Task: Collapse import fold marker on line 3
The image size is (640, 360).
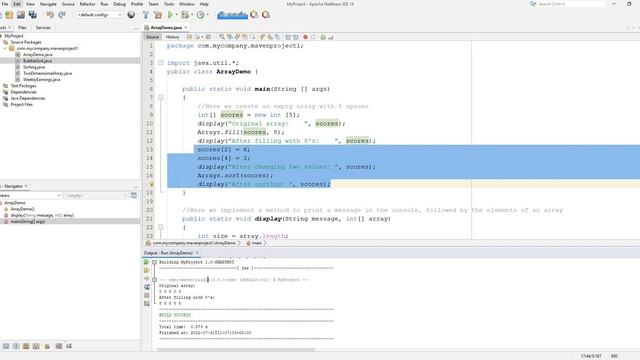Action: (x=161, y=63)
